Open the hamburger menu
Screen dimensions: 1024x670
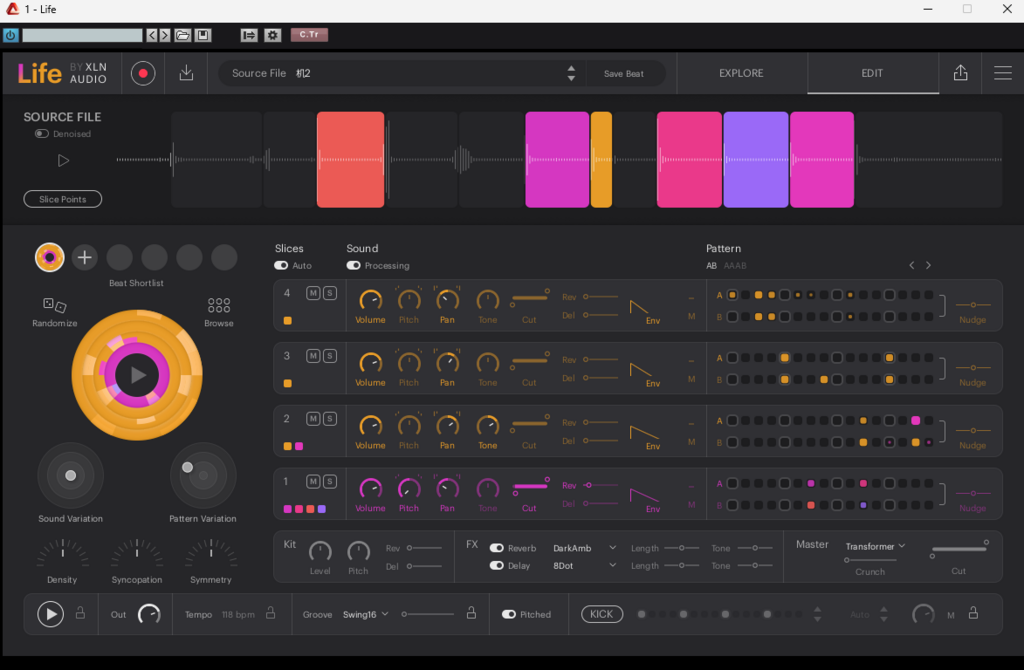1002,72
